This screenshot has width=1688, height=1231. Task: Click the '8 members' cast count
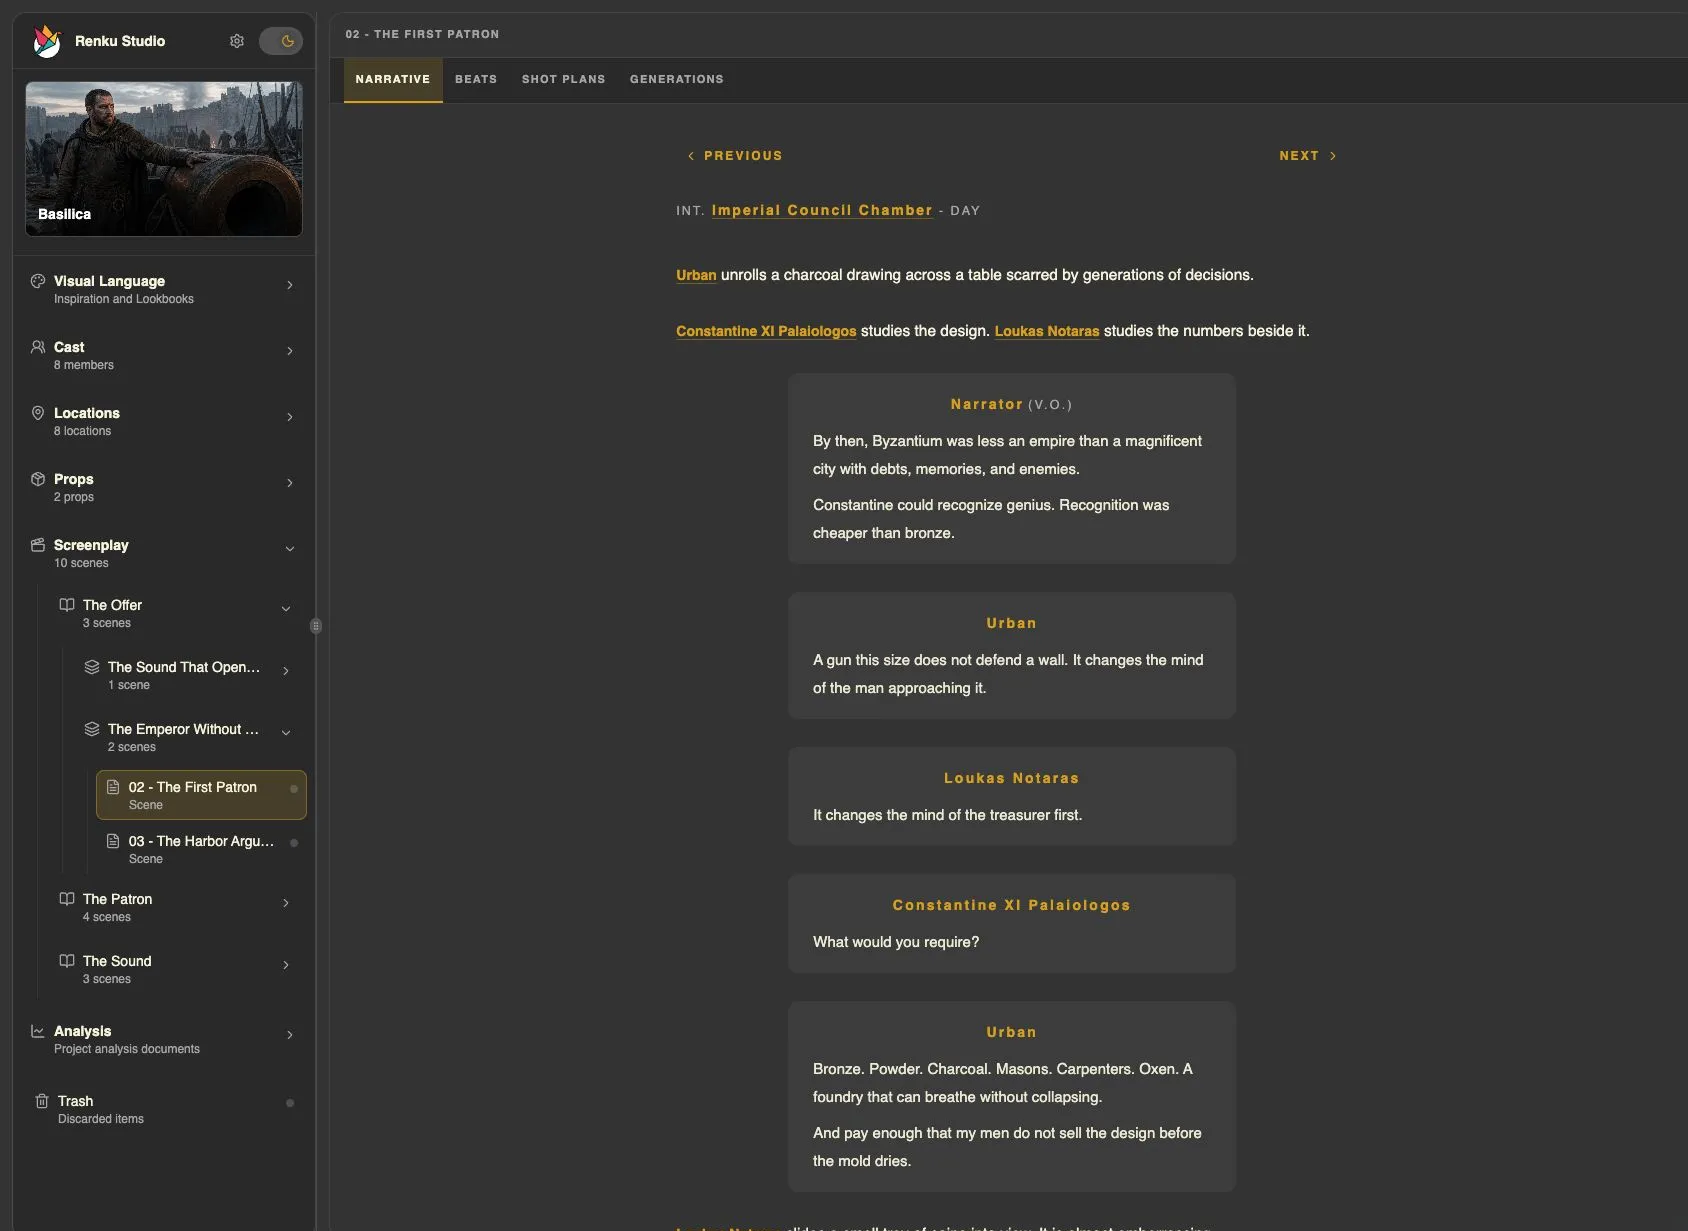tap(84, 365)
